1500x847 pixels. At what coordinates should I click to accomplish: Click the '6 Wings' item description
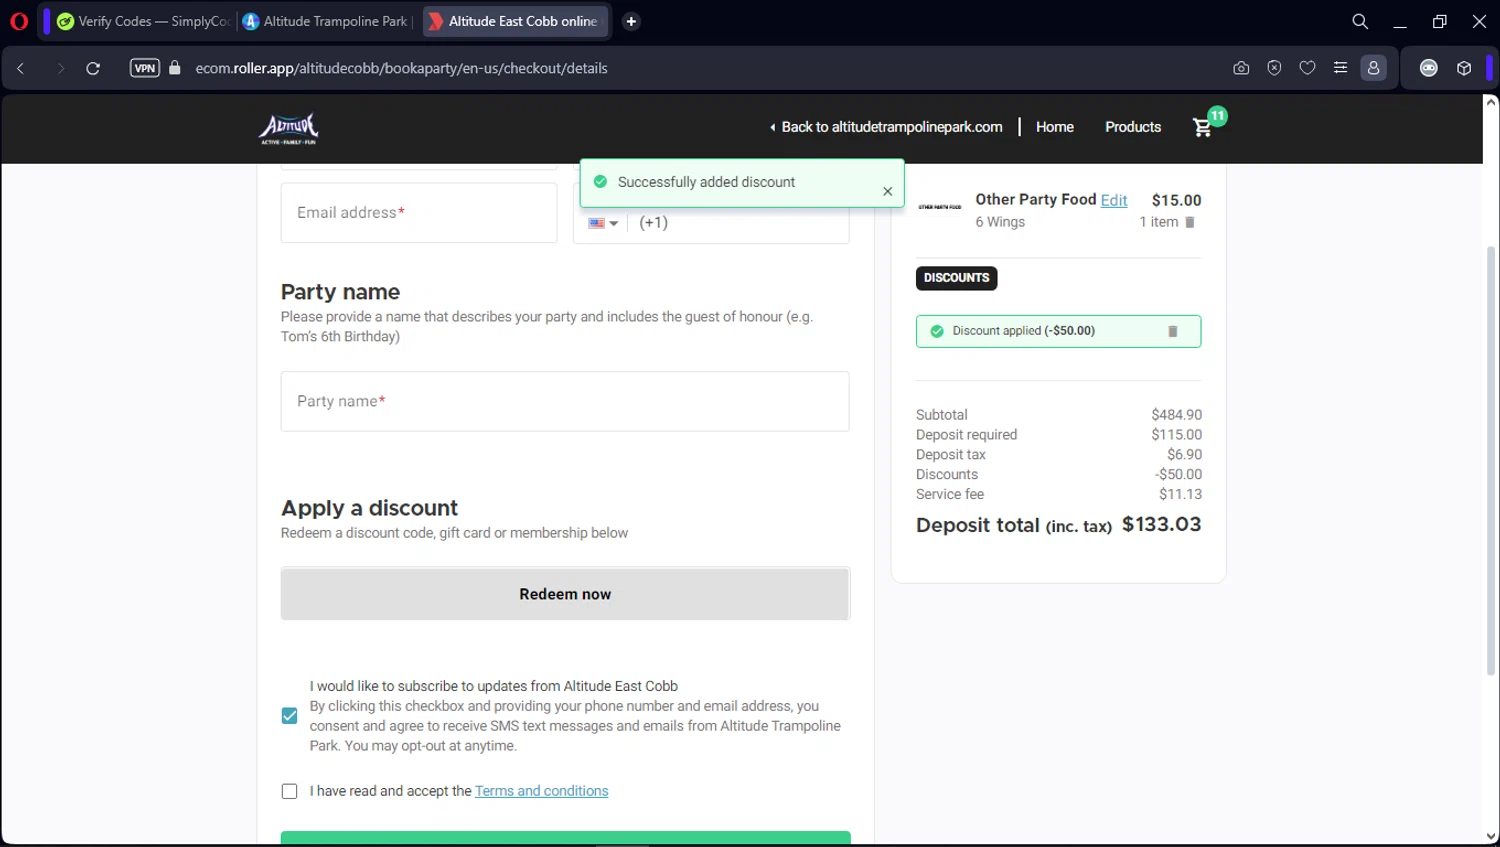(1000, 222)
